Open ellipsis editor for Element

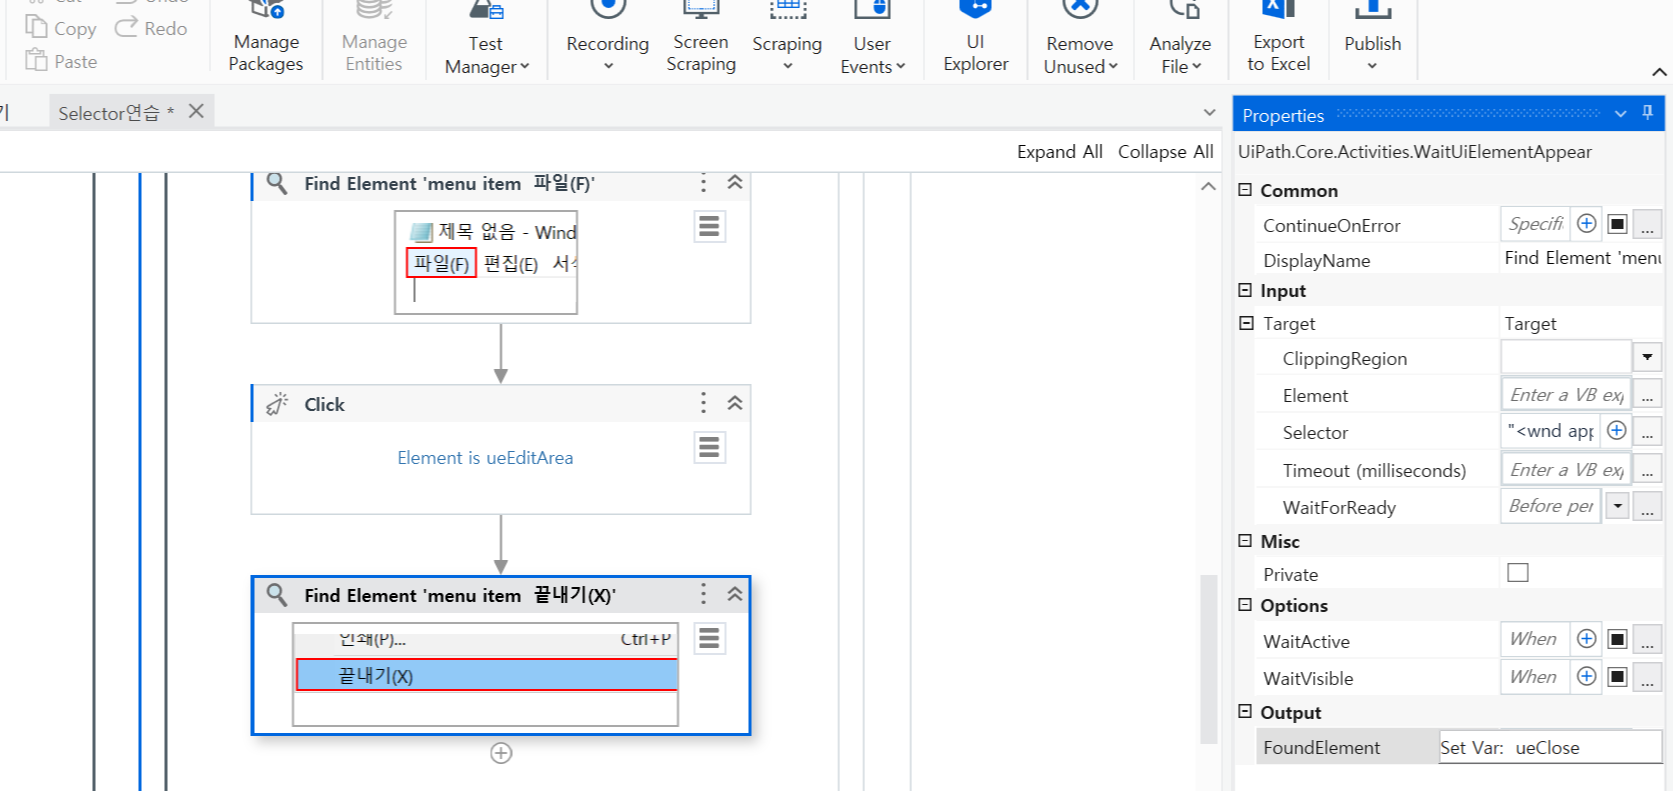[1647, 395]
